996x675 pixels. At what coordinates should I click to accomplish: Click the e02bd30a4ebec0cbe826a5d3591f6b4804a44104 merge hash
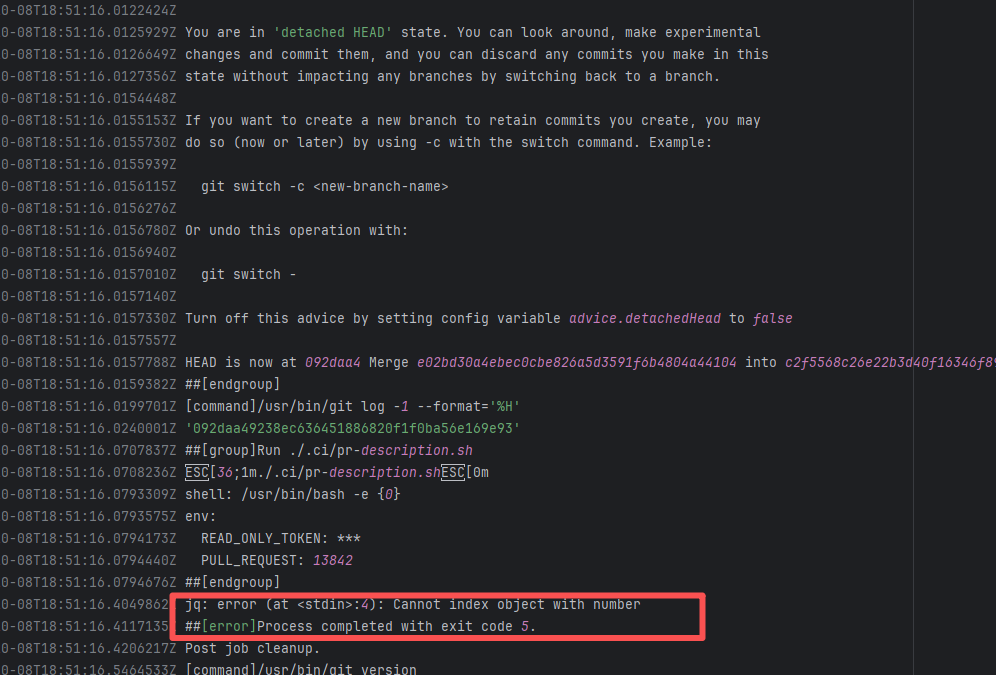click(x=576, y=362)
